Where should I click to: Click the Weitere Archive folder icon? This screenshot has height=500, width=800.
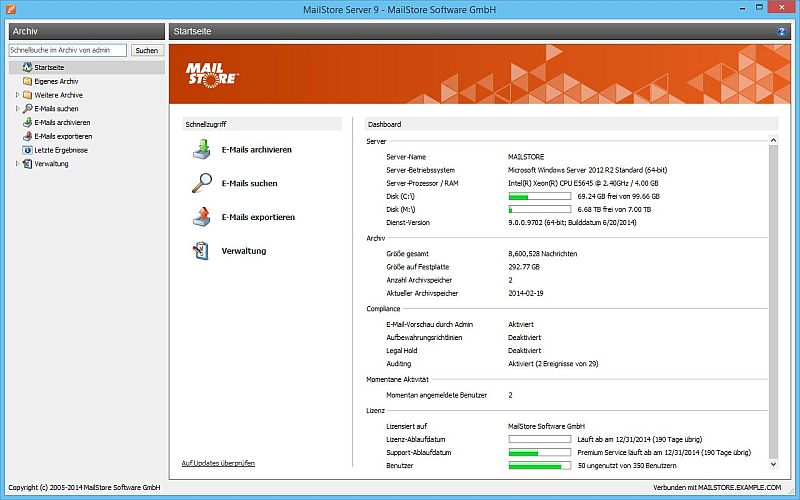coord(27,95)
